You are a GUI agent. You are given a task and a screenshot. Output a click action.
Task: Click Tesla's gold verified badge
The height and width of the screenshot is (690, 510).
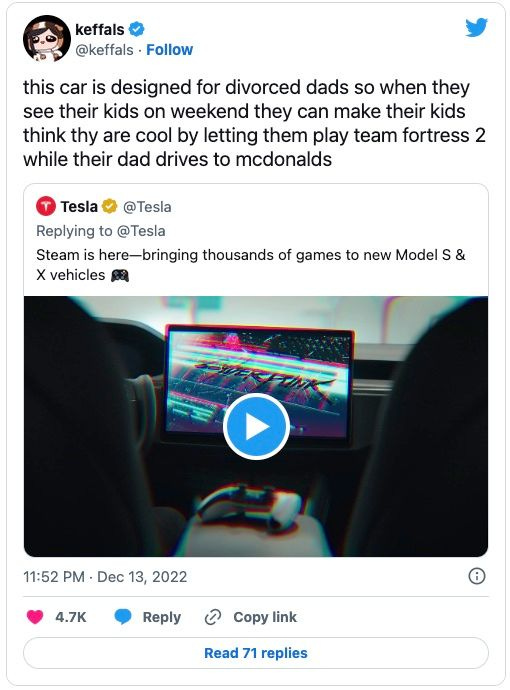[x=110, y=206]
